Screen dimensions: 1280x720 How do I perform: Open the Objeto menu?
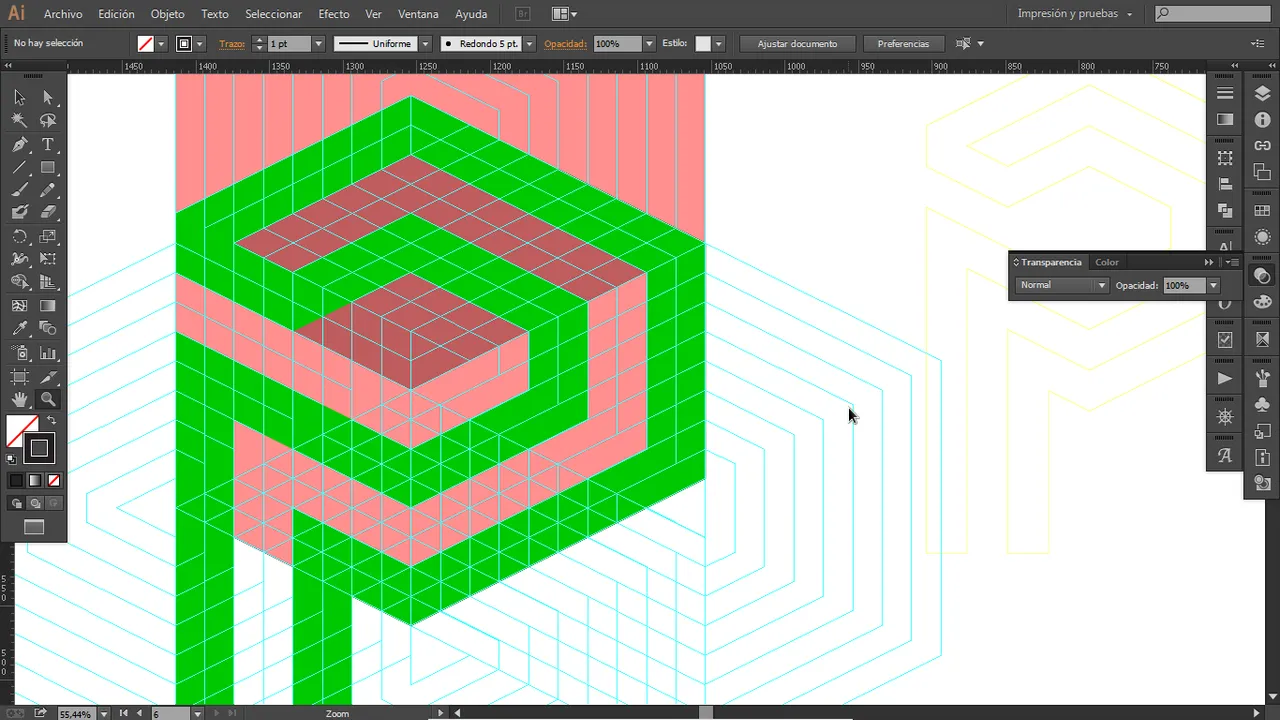pos(168,14)
